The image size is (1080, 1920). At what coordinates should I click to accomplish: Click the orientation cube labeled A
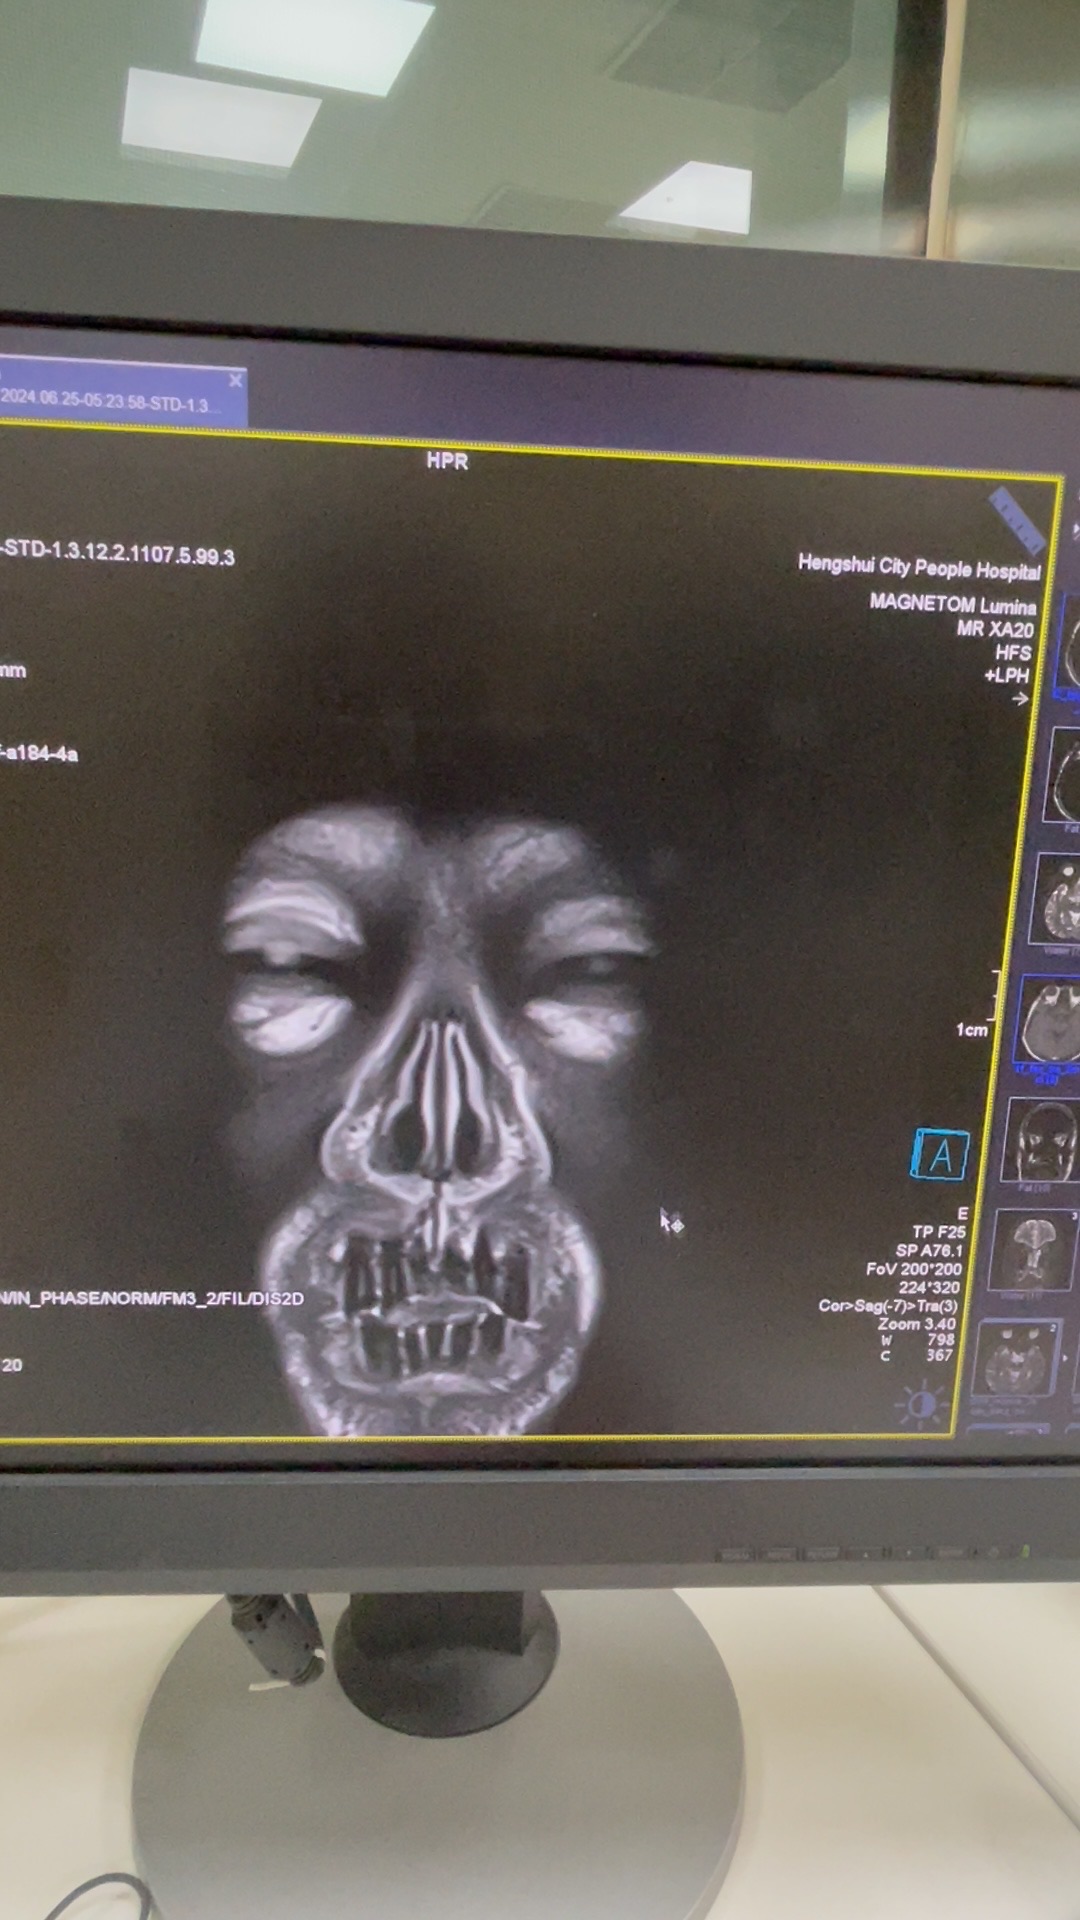940,1155
